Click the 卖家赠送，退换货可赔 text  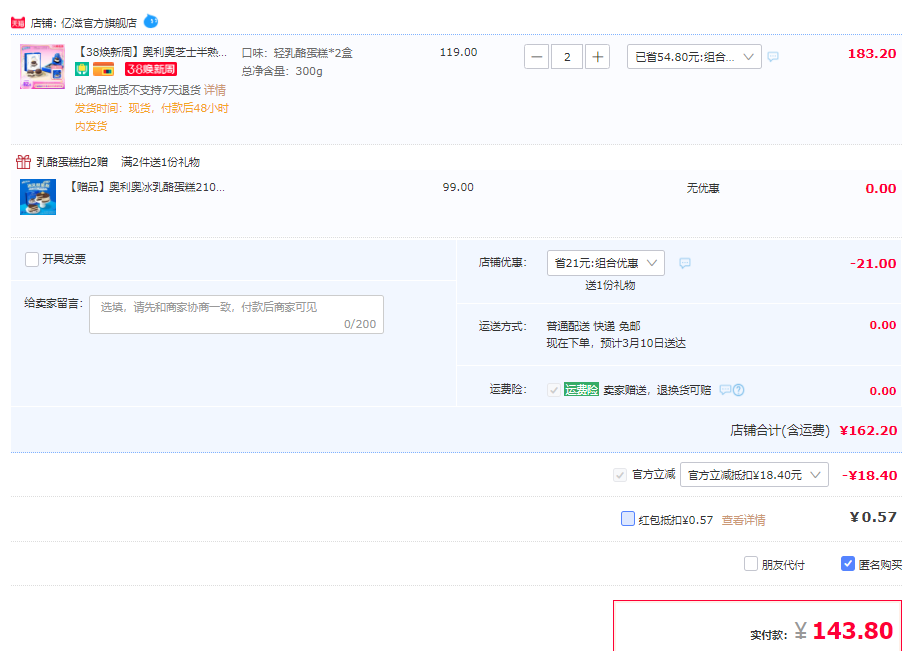(x=657, y=390)
